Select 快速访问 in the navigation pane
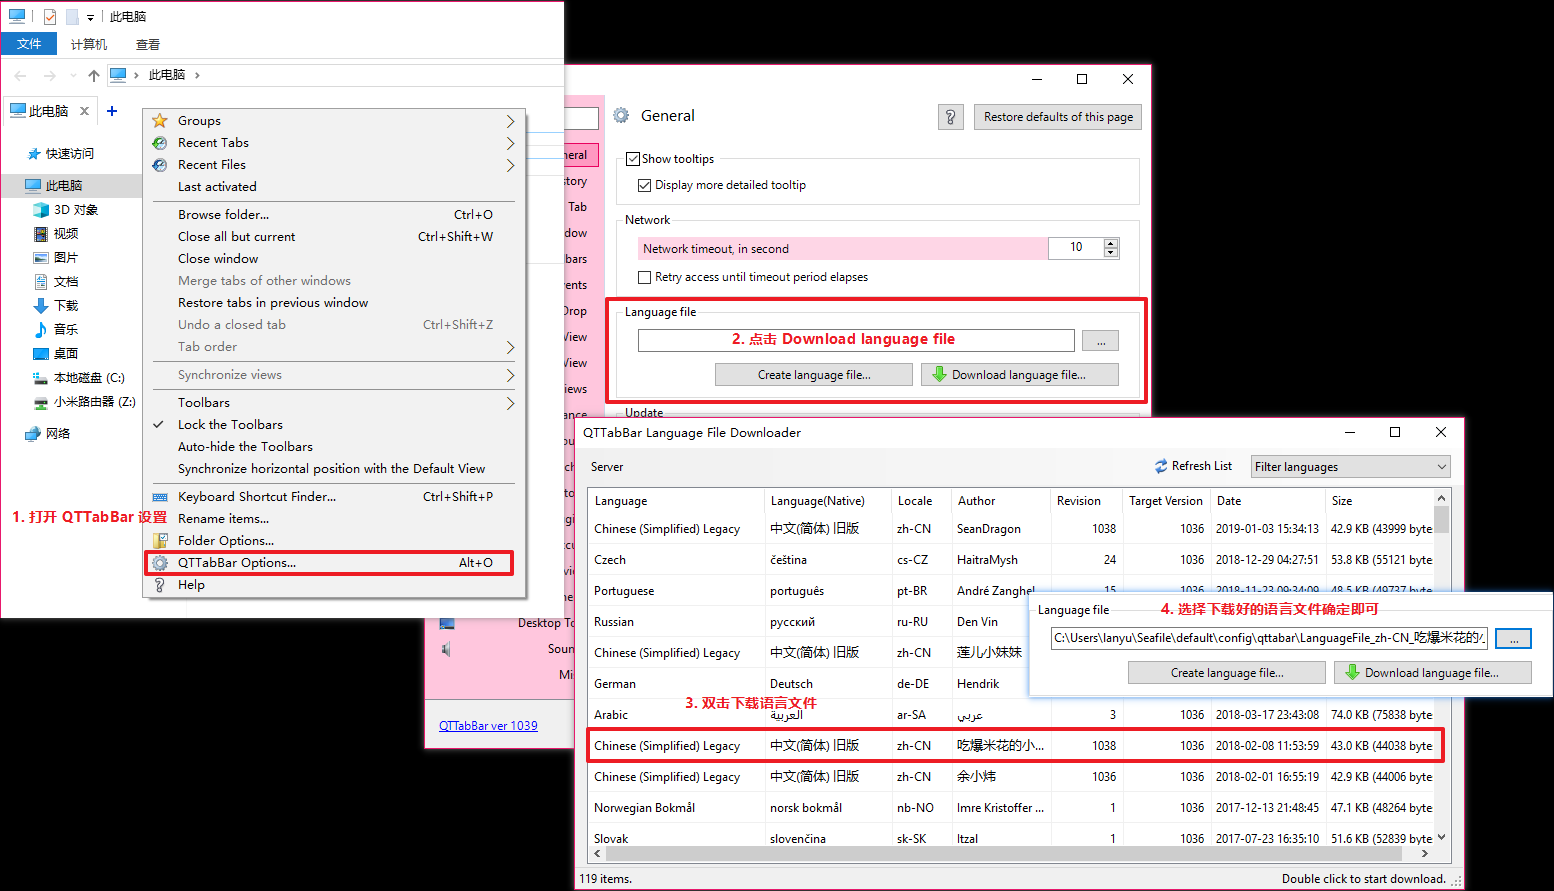This screenshot has width=1554, height=891. click(x=69, y=154)
